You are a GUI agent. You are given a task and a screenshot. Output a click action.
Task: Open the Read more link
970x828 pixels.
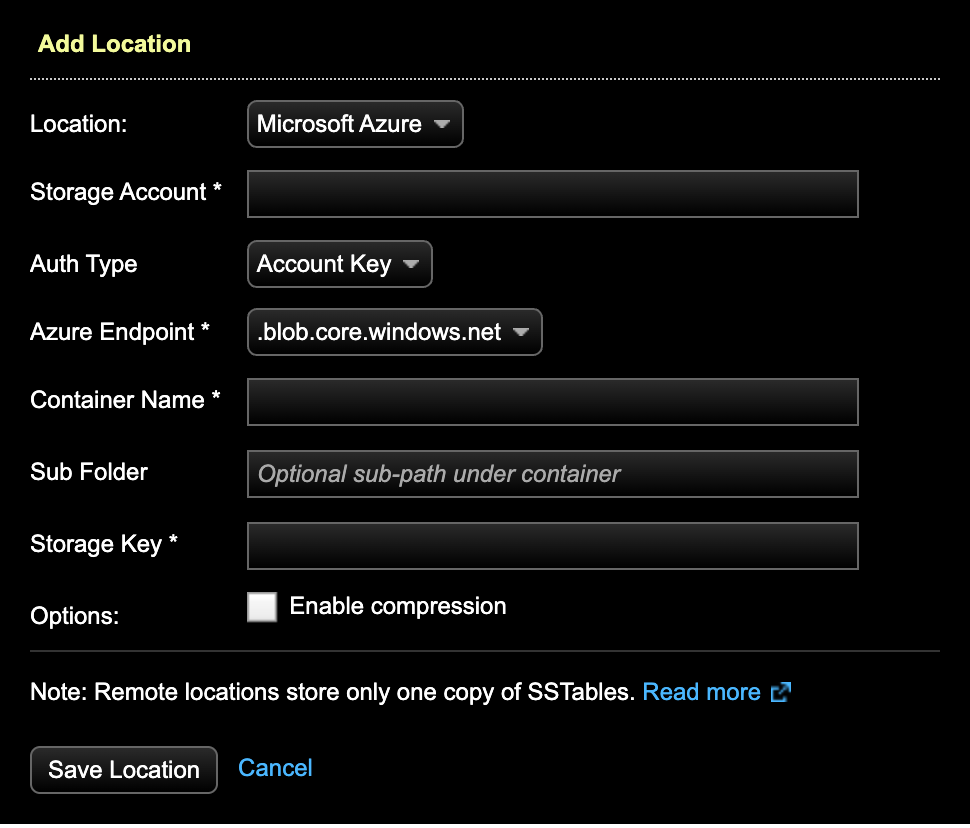click(x=702, y=691)
